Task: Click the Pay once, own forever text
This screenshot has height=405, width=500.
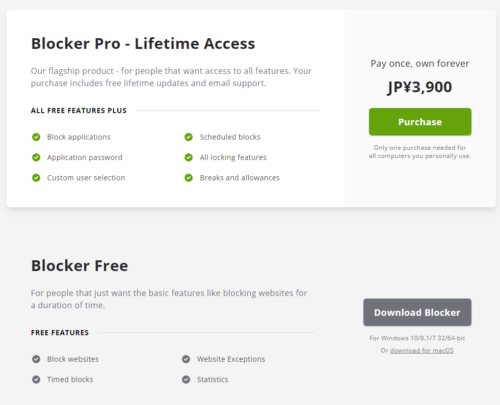Action: point(420,64)
